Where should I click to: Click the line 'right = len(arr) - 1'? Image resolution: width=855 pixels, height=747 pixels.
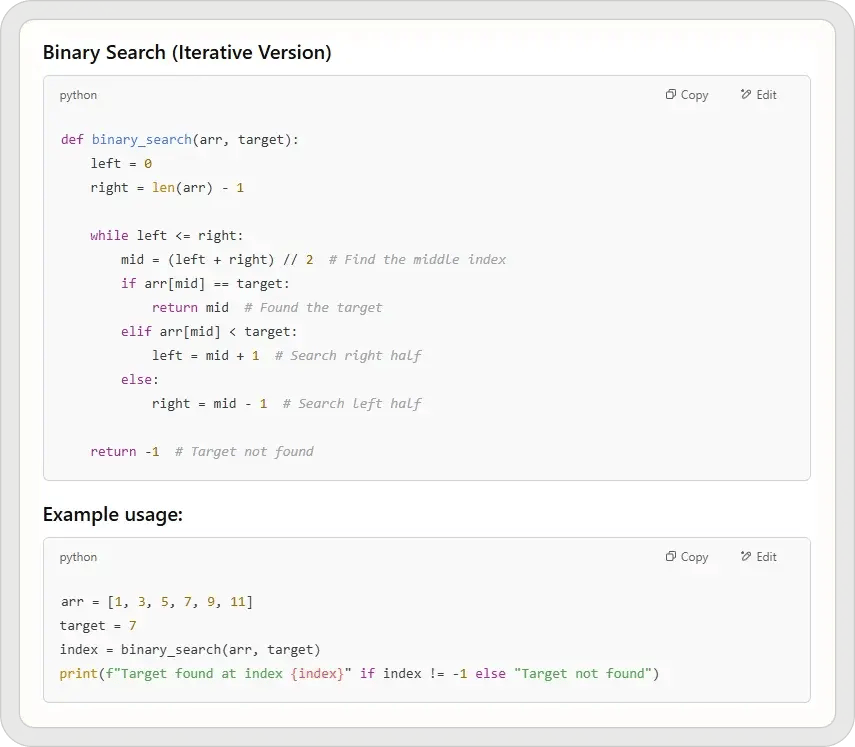coord(167,188)
